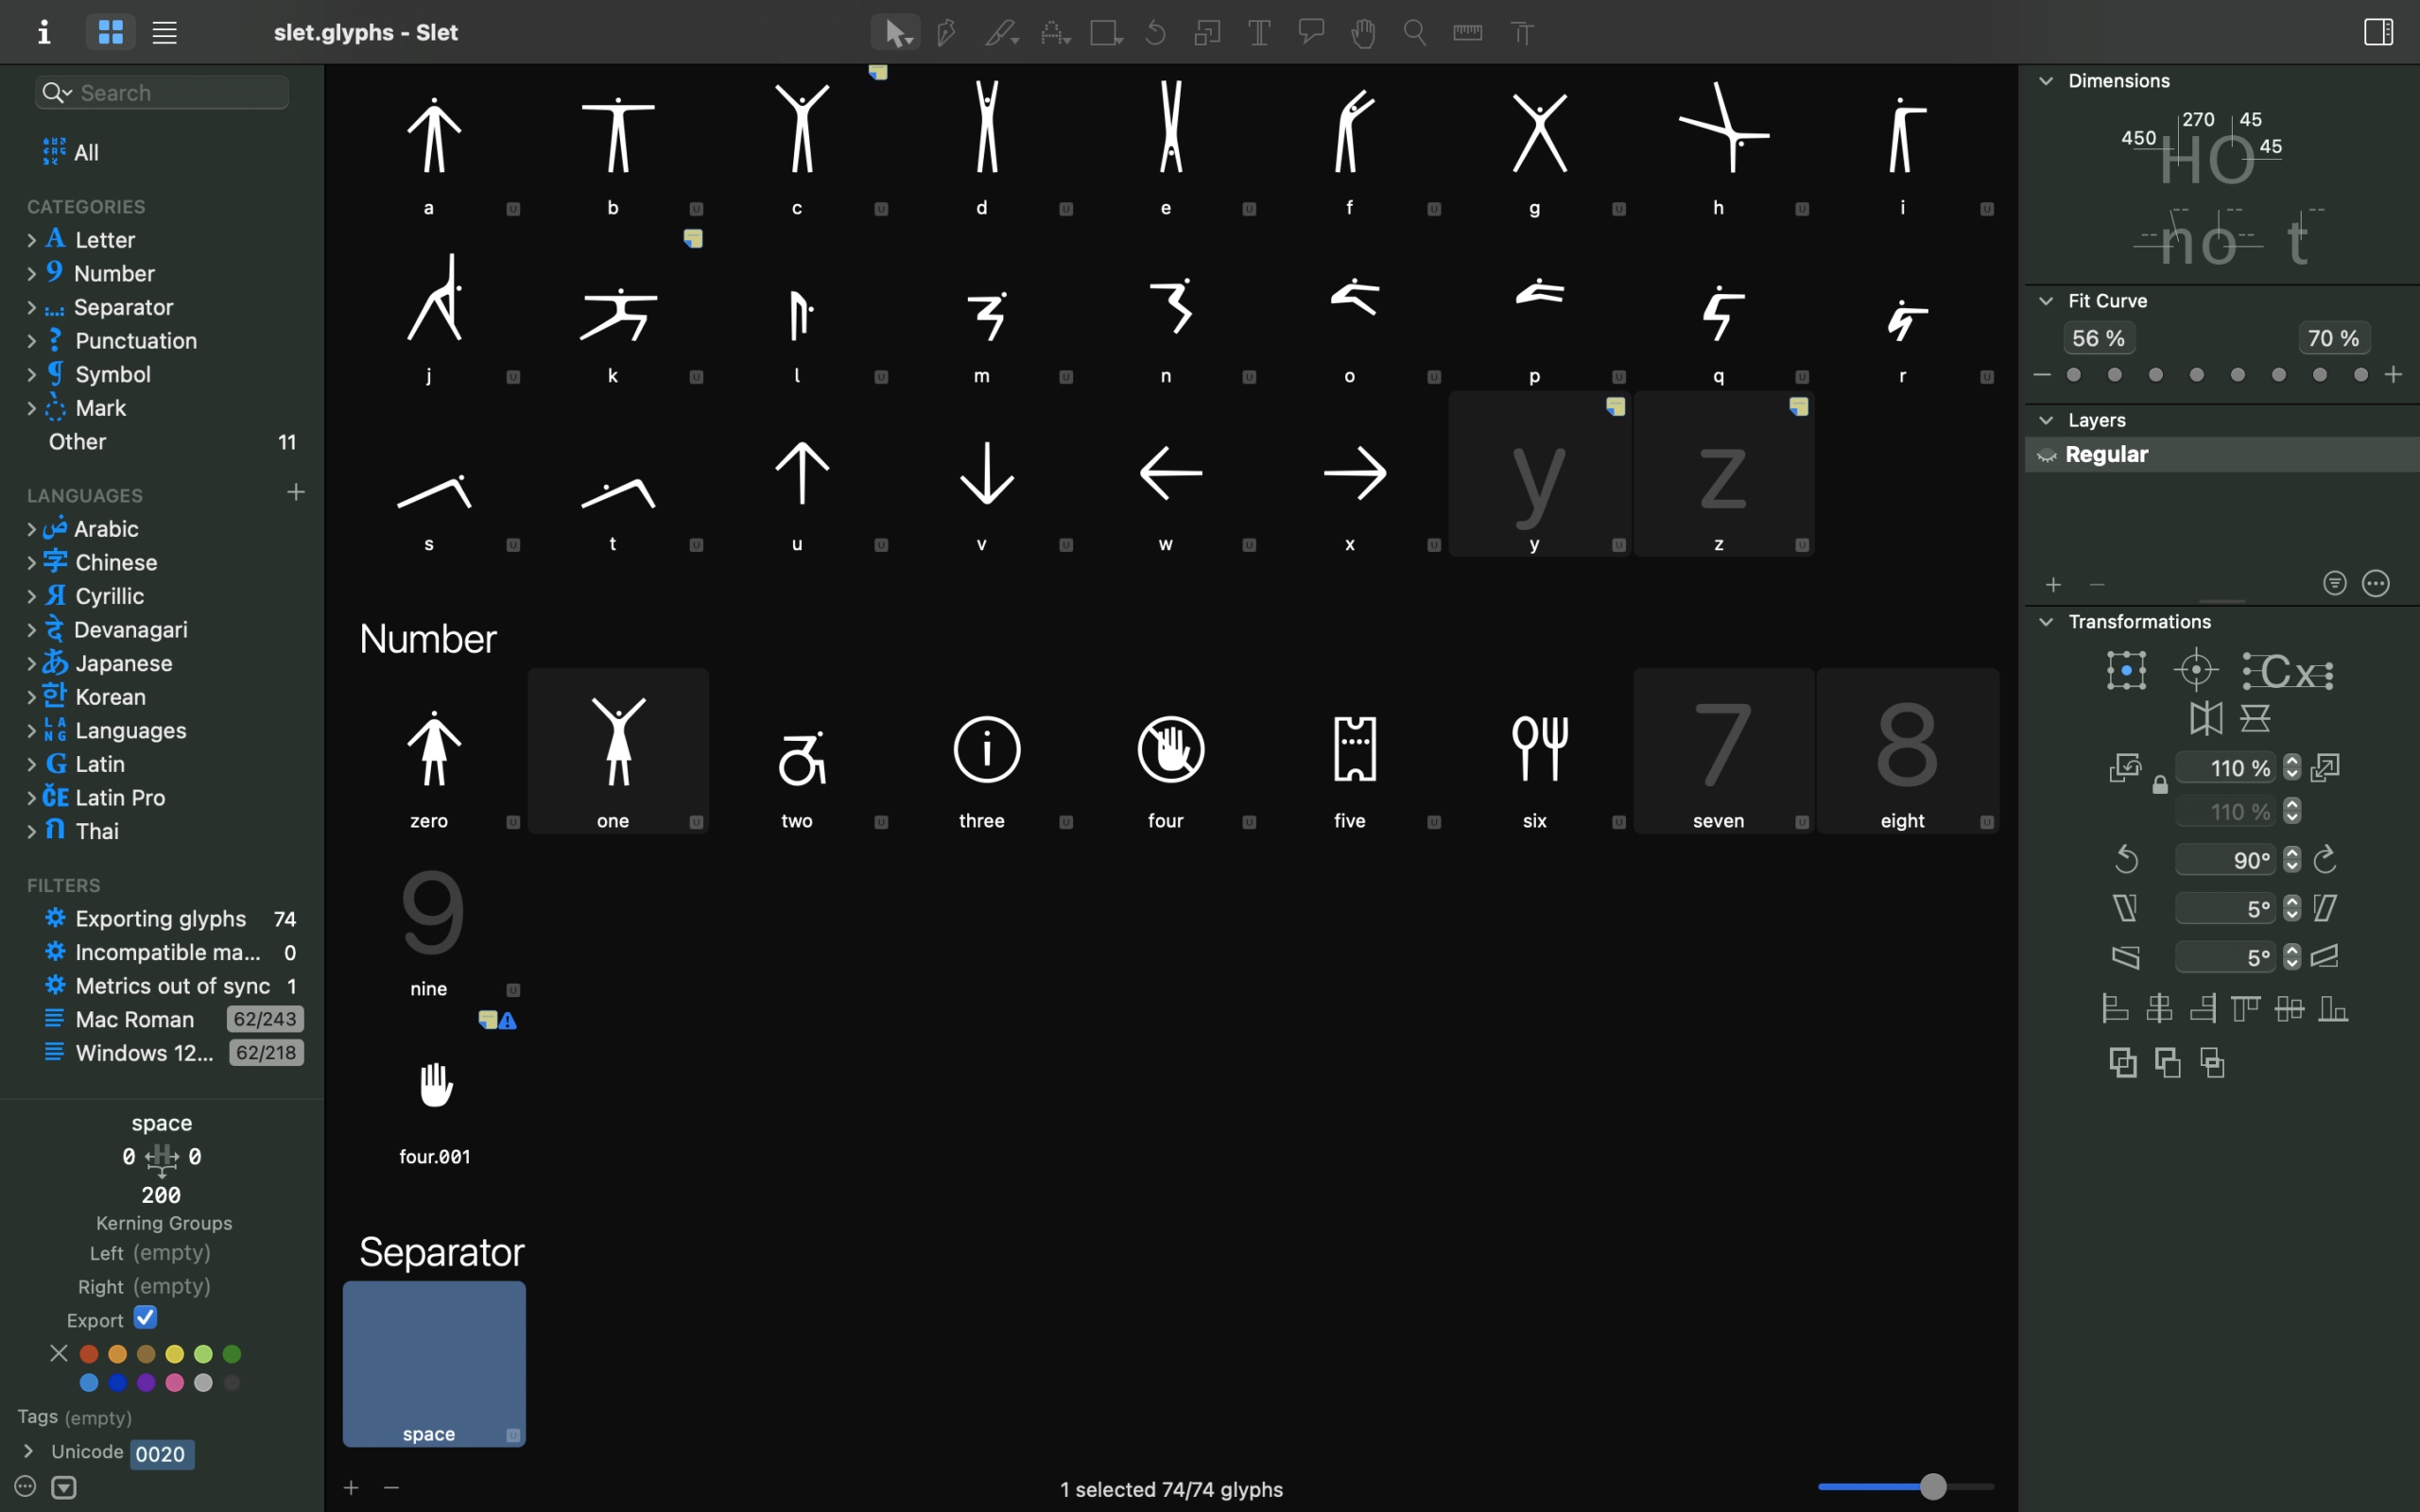Screen dimensions: 2420x1512
Task: Click the rotate clockwise icon
Action: (x=2325, y=859)
